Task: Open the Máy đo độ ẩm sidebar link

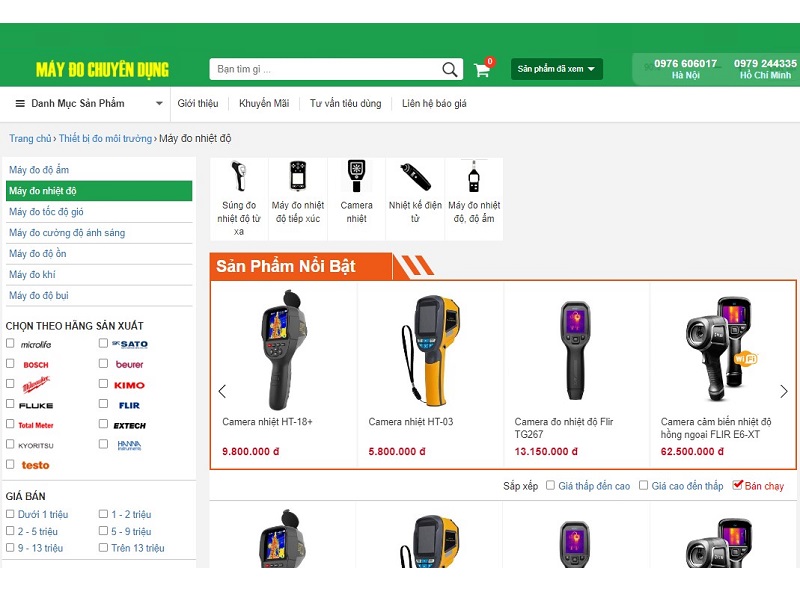Action: click(x=40, y=170)
